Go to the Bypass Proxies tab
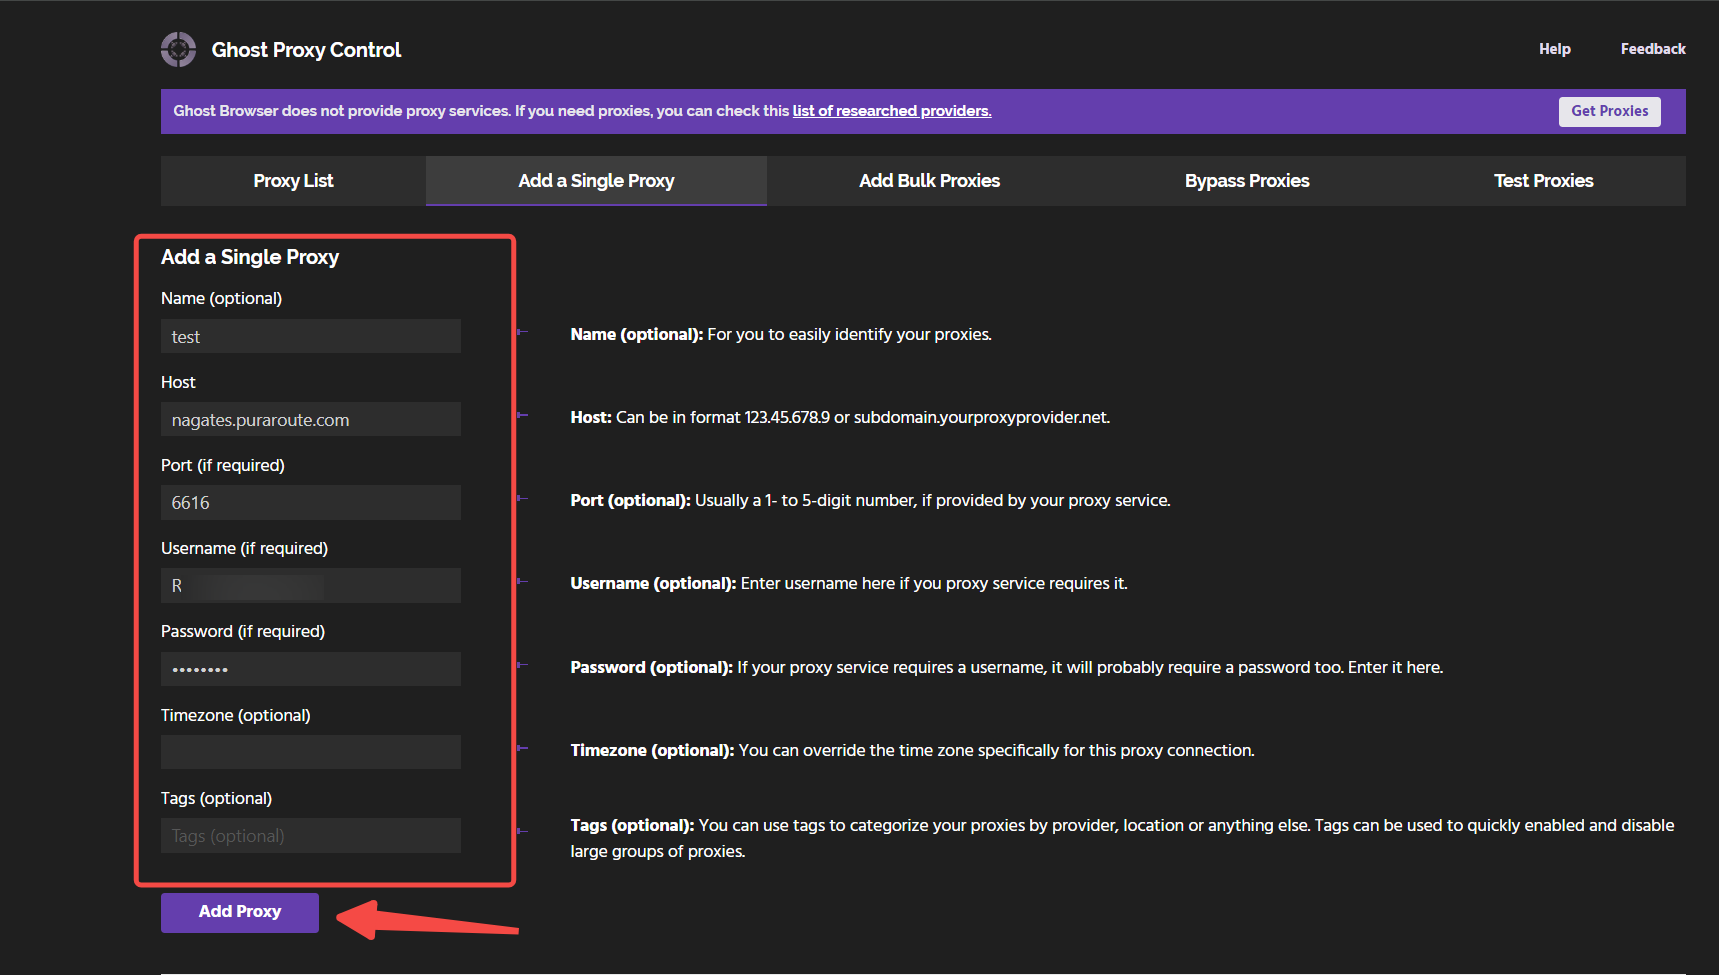Viewport: 1719px width, 975px height. [1247, 181]
